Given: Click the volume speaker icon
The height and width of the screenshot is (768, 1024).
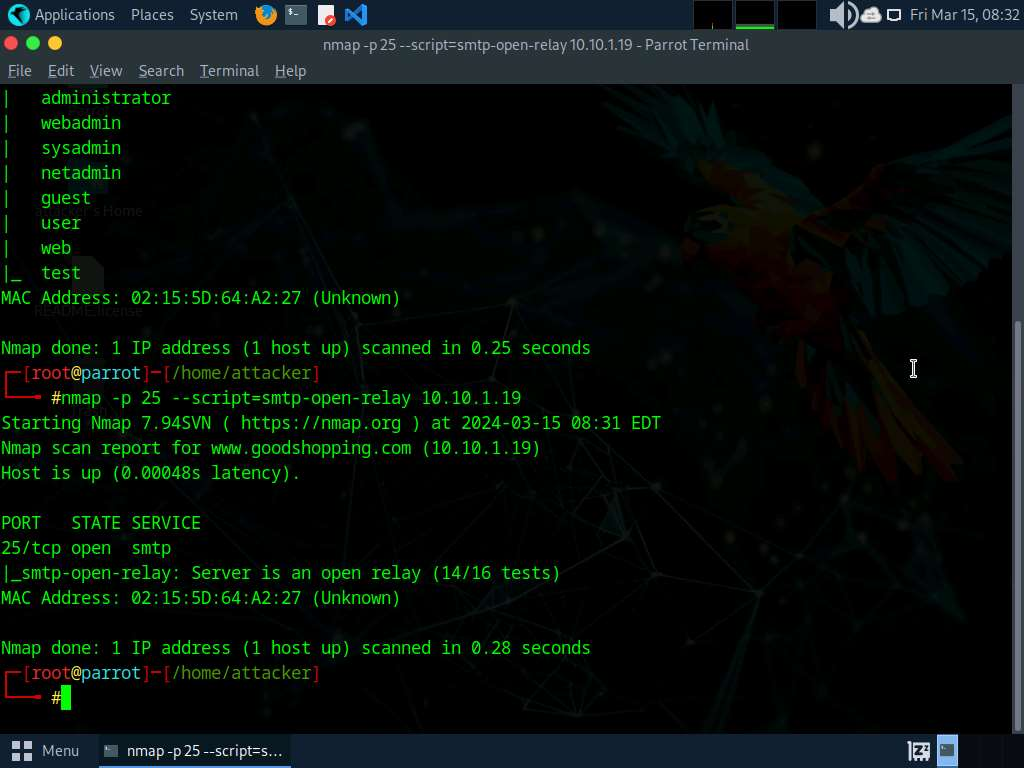Looking at the screenshot, I should coord(842,15).
